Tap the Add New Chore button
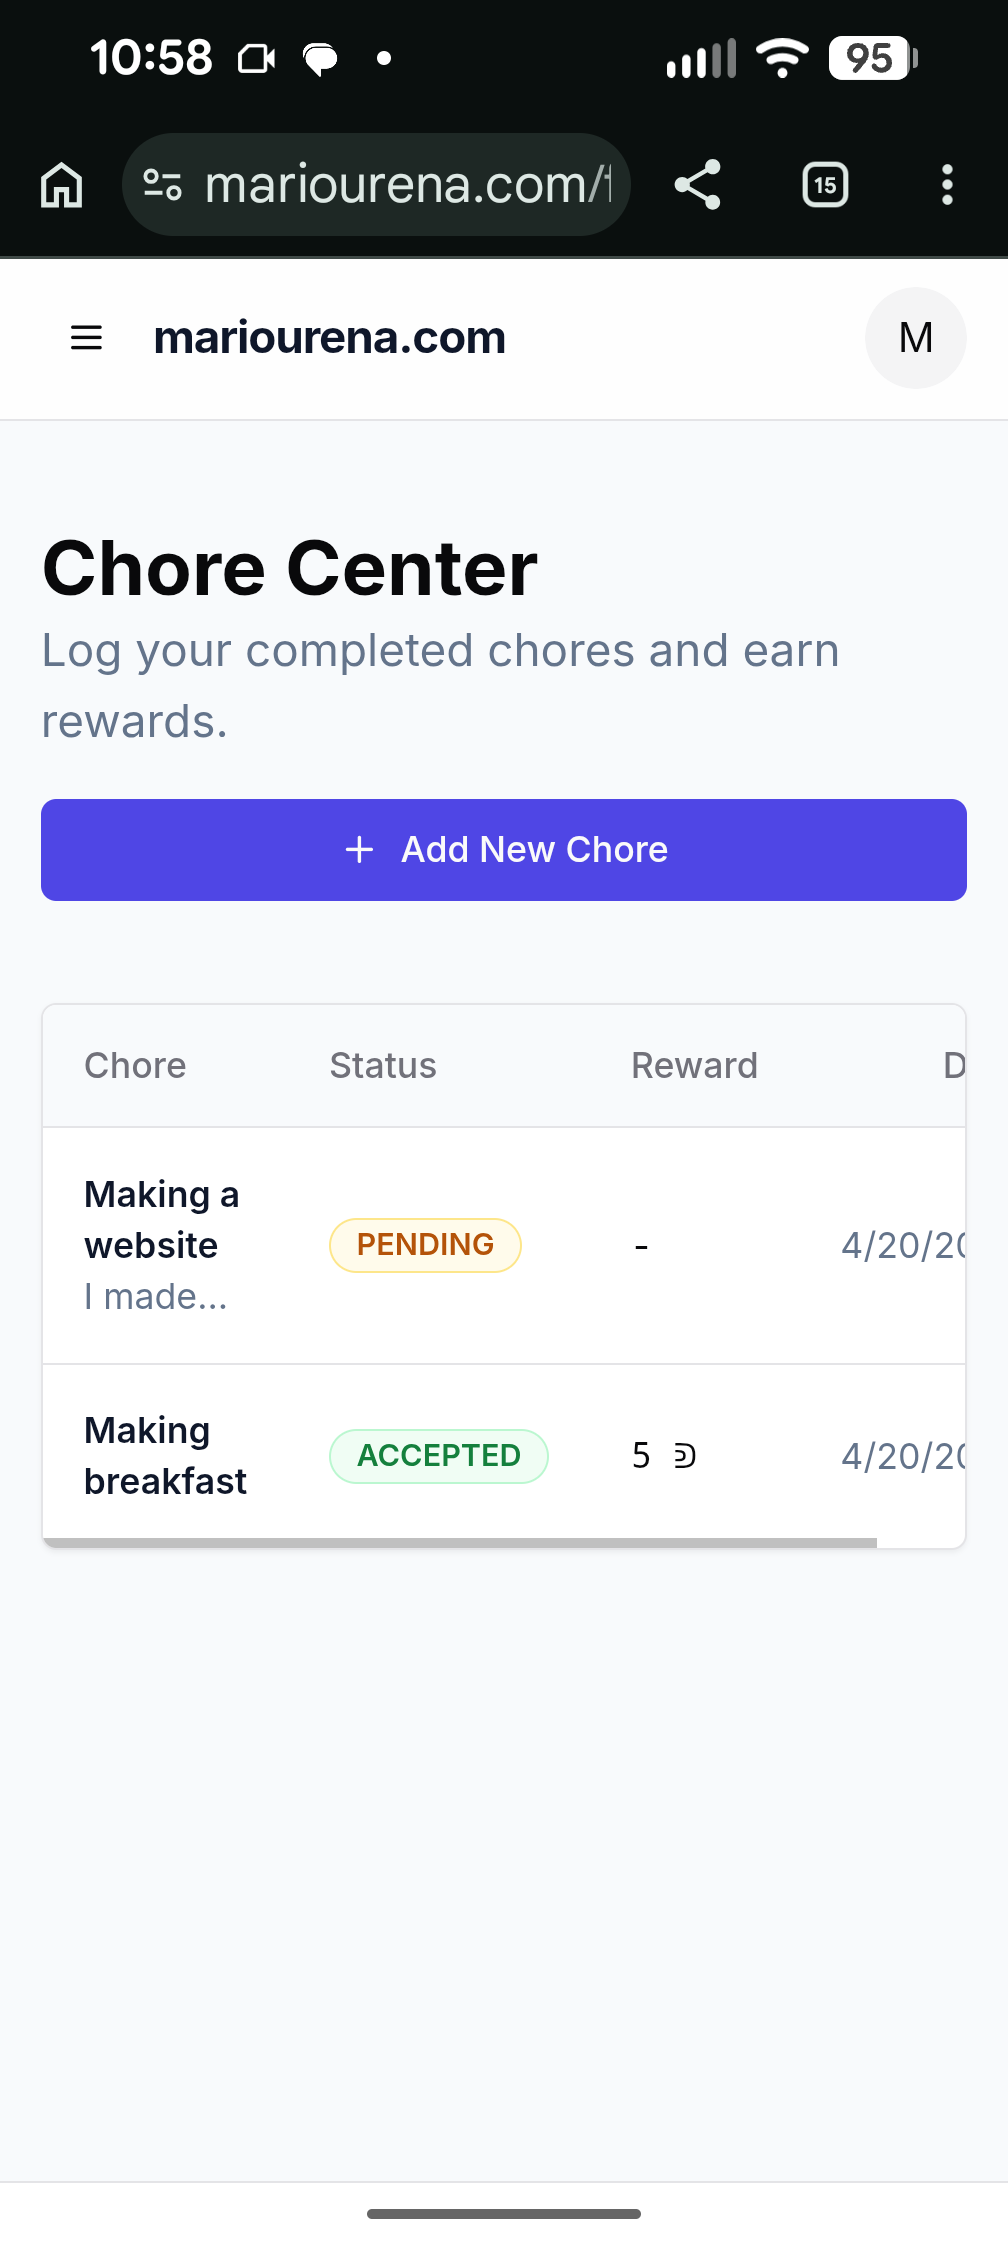Image resolution: width=1008 pixels, height=2244 pixels. (504, 849)
